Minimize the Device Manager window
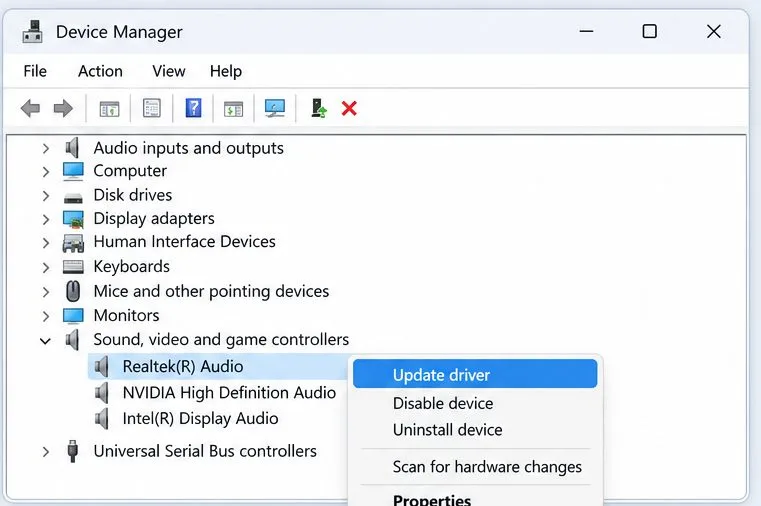761x506 pixels. (586, 32)
